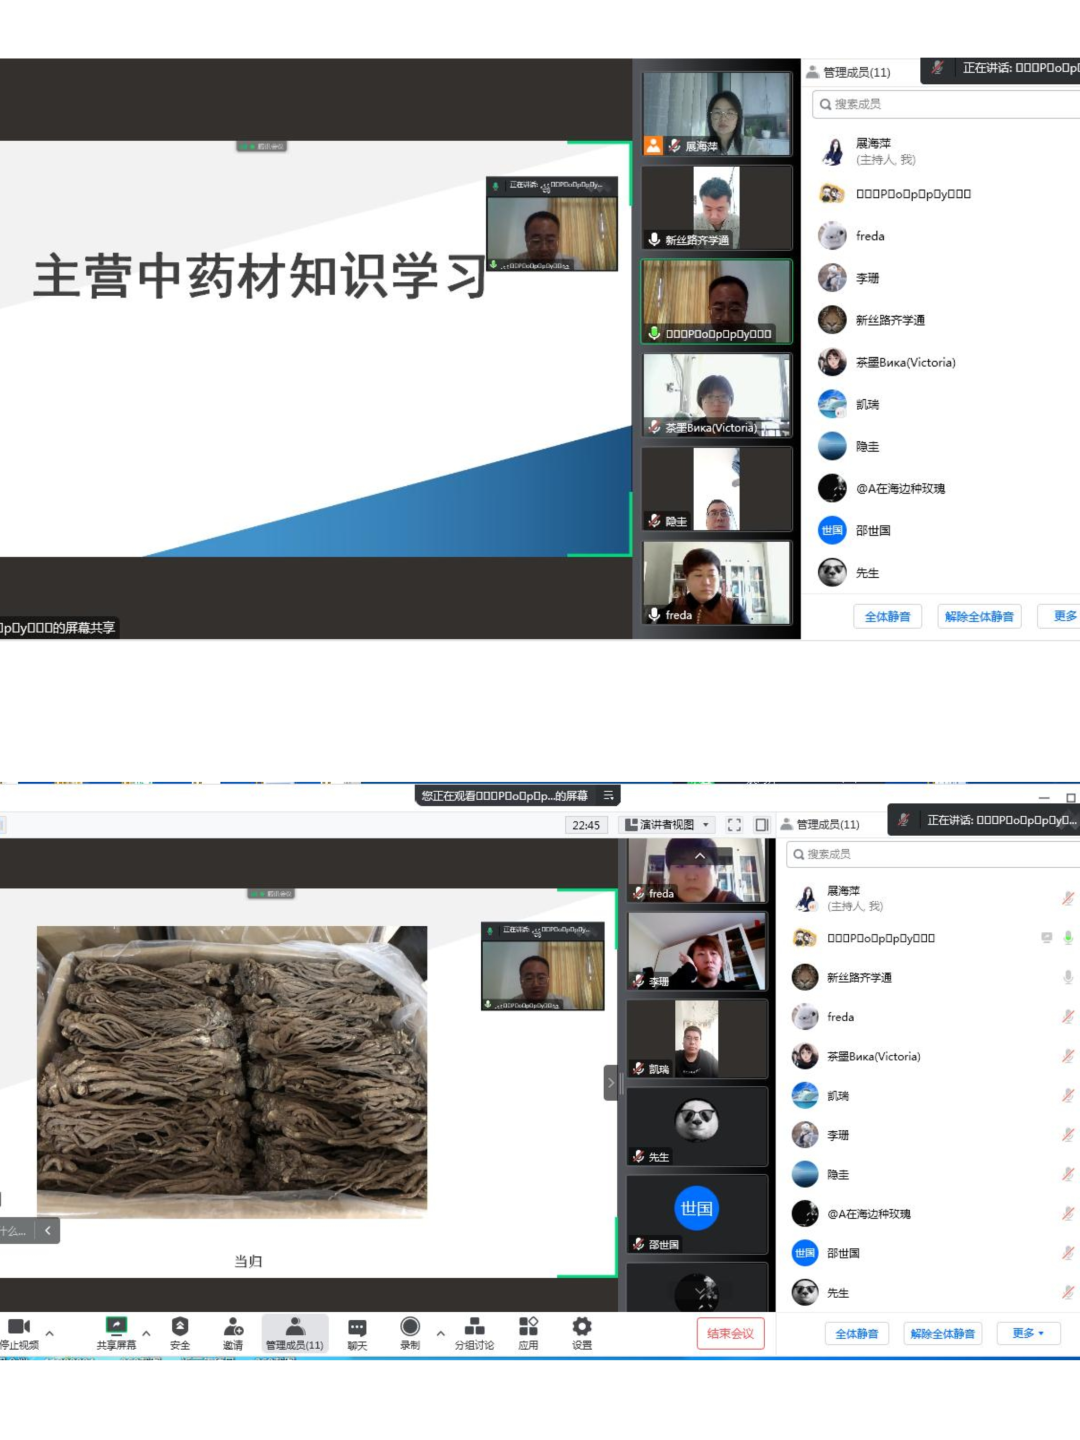Open the 设置 settings gear icon

pos(582,1328)
